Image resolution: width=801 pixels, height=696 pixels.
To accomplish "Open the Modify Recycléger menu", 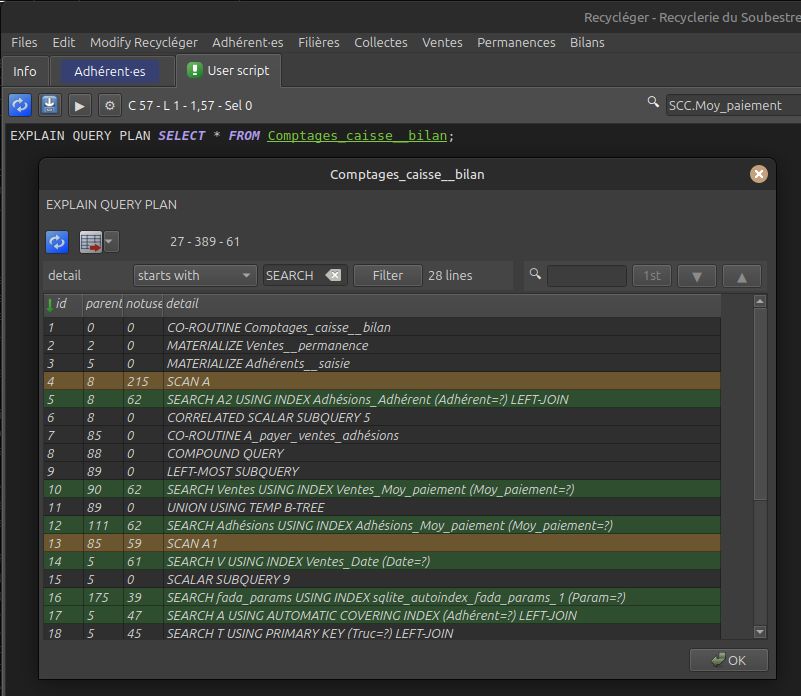I will tap(144, 42).
